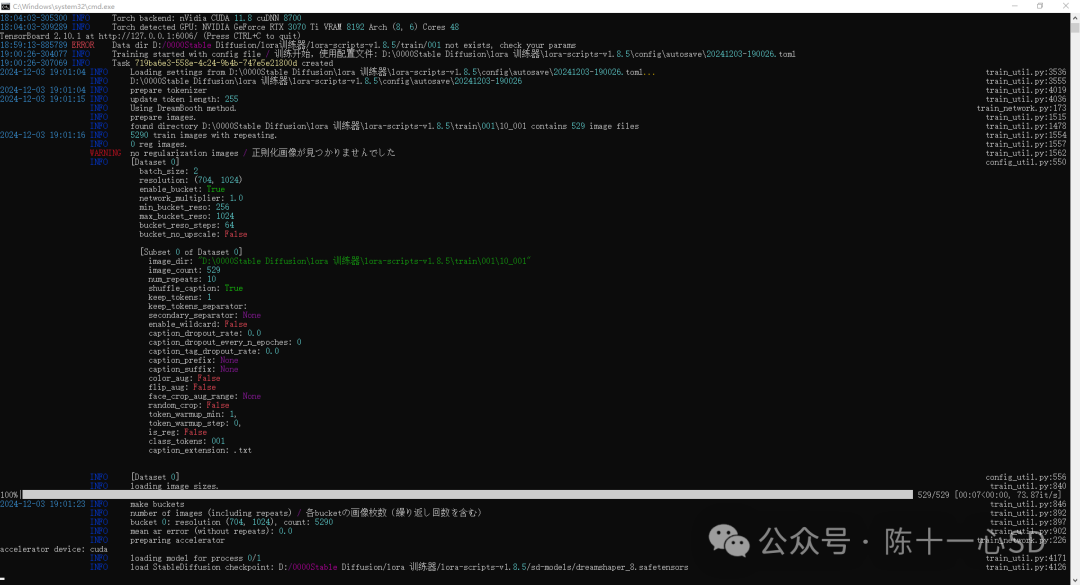Viewport: 1080px width, 585px height.
Task: Click the green image_dir path value
Action: (x=364, y=261)
